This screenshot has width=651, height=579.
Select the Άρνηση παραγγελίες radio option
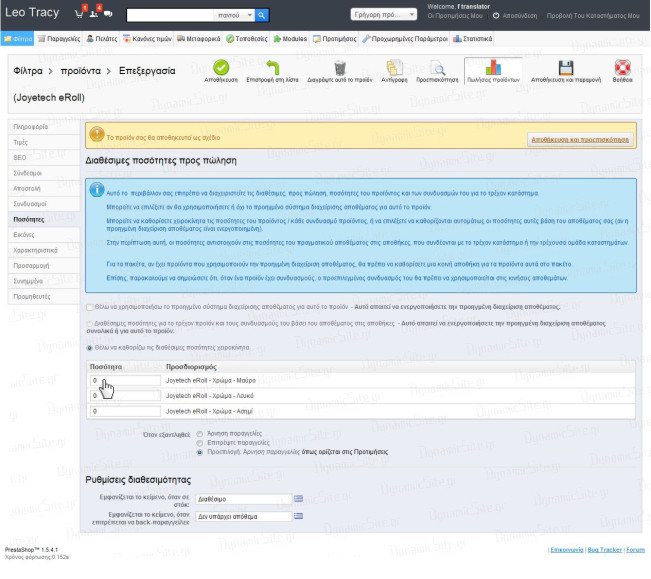200,434
